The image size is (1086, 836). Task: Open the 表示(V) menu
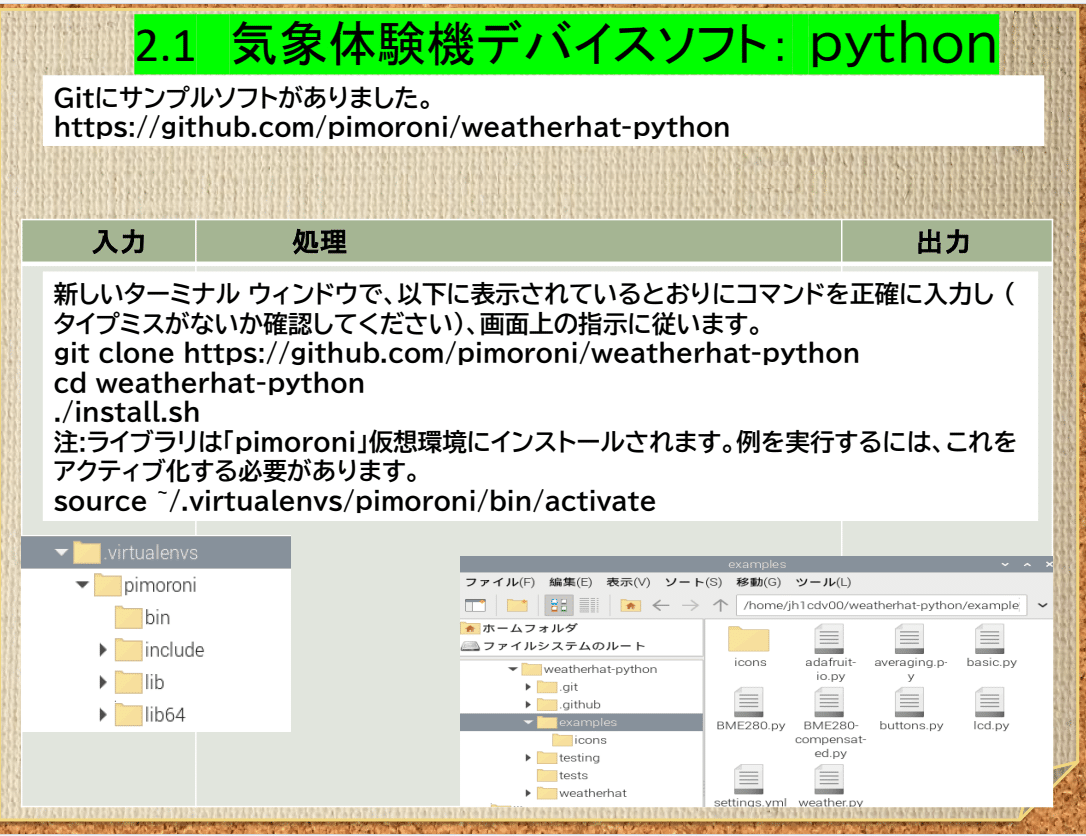(x=630, y=582)
